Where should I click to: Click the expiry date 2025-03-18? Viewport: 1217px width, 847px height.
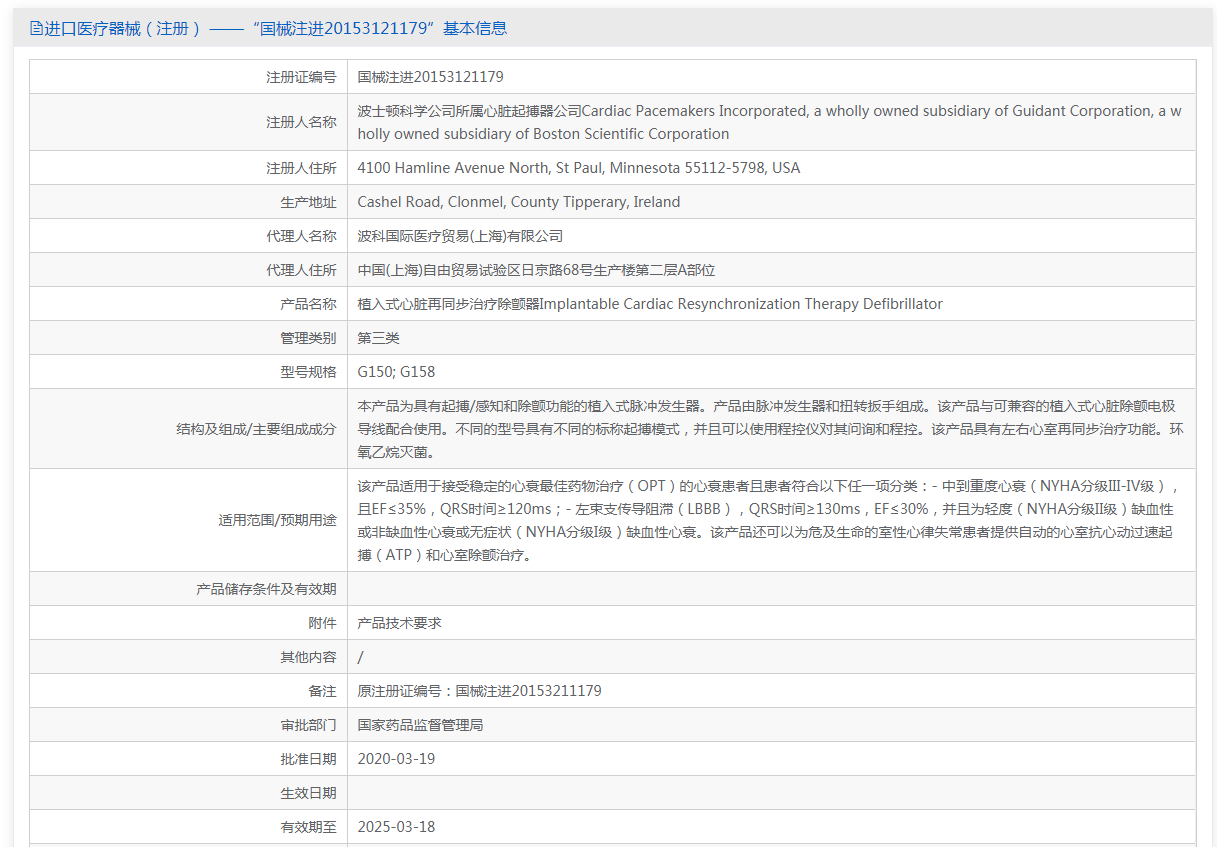click(x=397, y=827)
